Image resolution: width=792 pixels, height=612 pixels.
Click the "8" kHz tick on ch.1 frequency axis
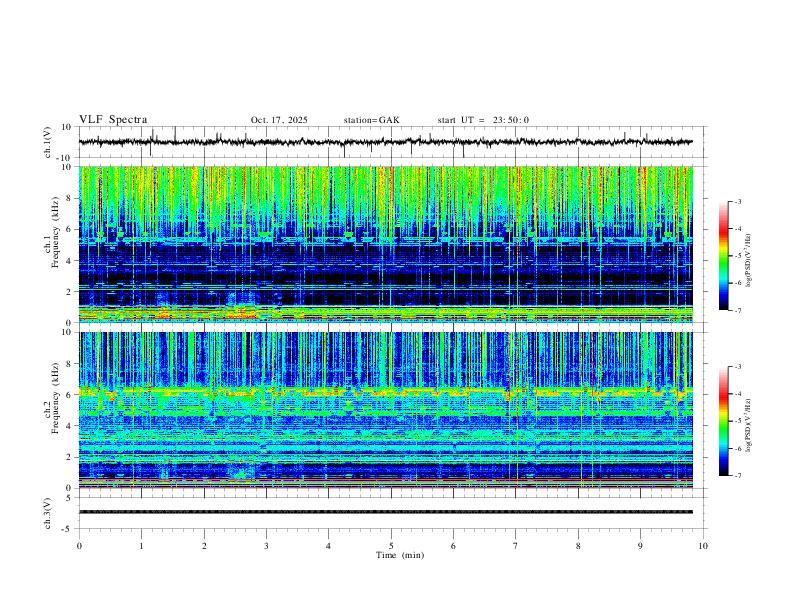69,198
